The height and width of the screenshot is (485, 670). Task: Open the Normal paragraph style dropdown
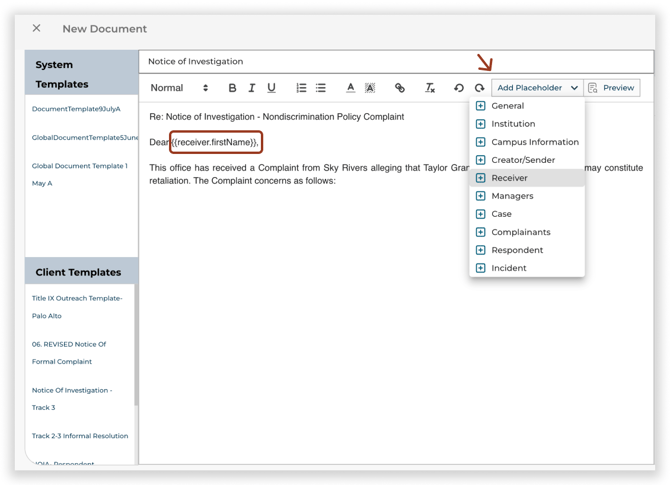(x=180, y=88)
